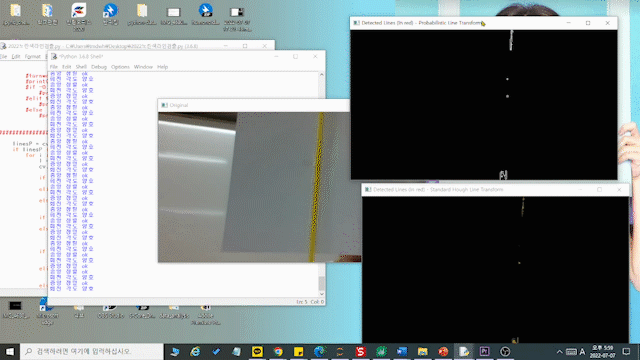The width and height of the screenshot is (640, 360).
Task: Select the python folder desktop icon
Action: click(142, 14)
